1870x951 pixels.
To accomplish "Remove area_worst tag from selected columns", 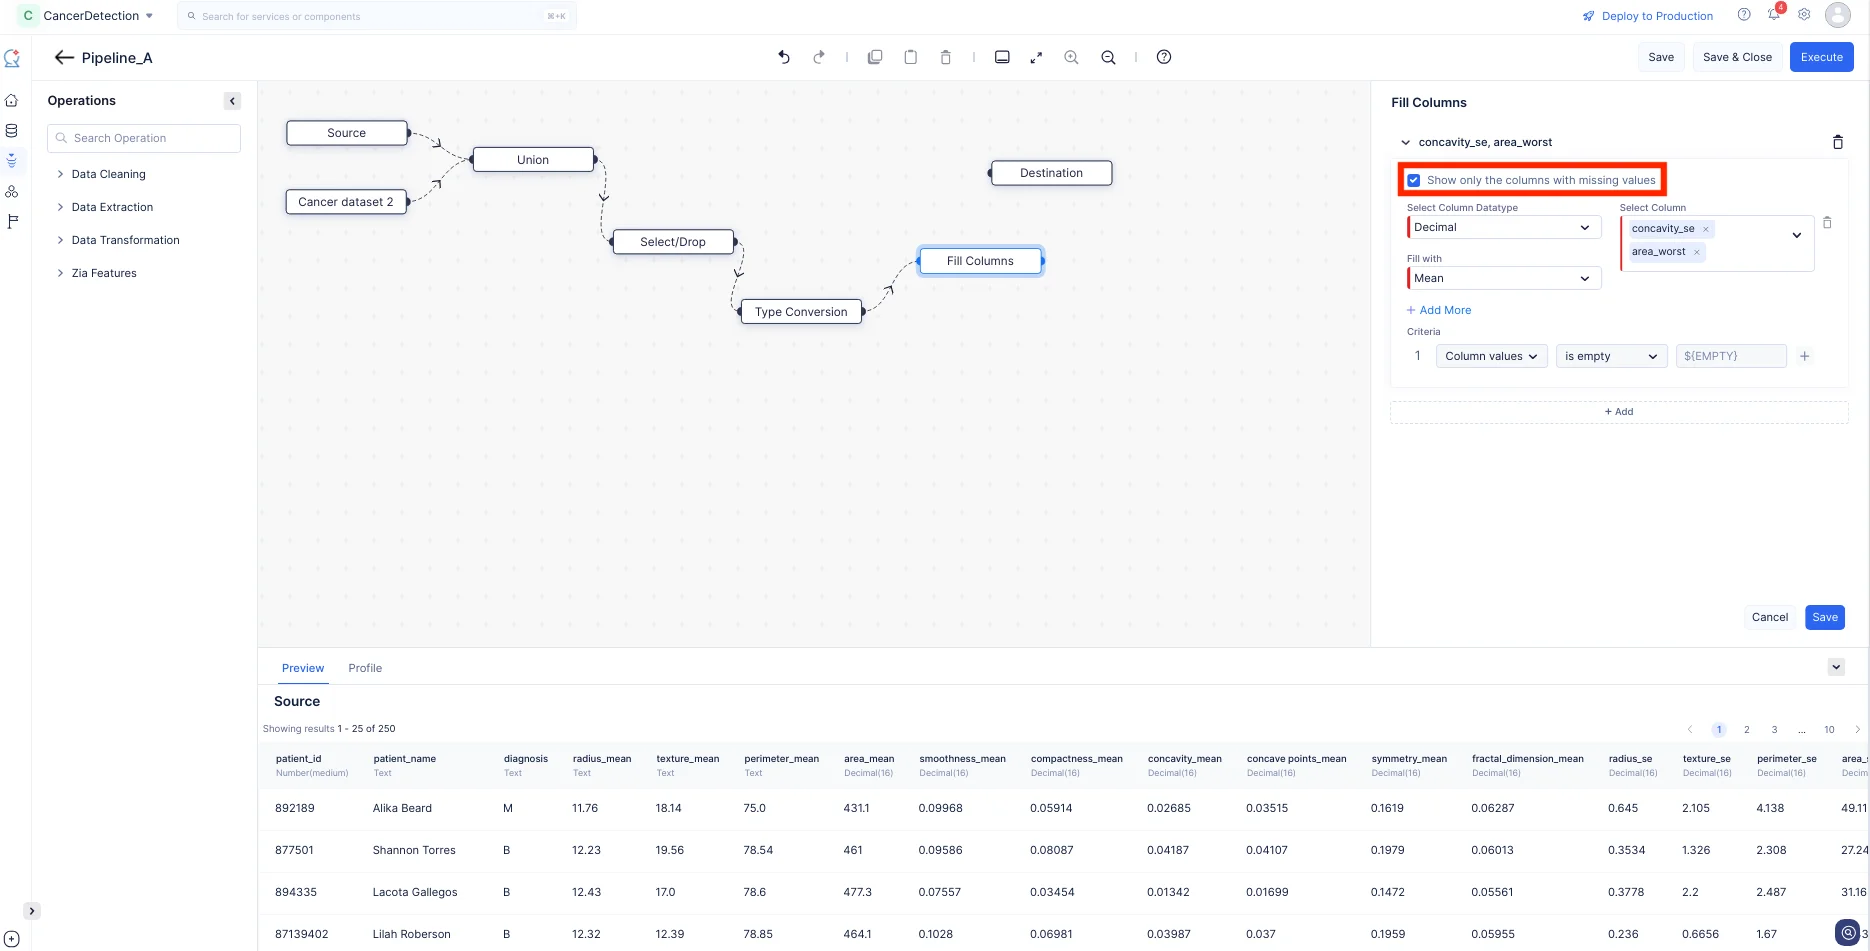I will point(1697,252).
